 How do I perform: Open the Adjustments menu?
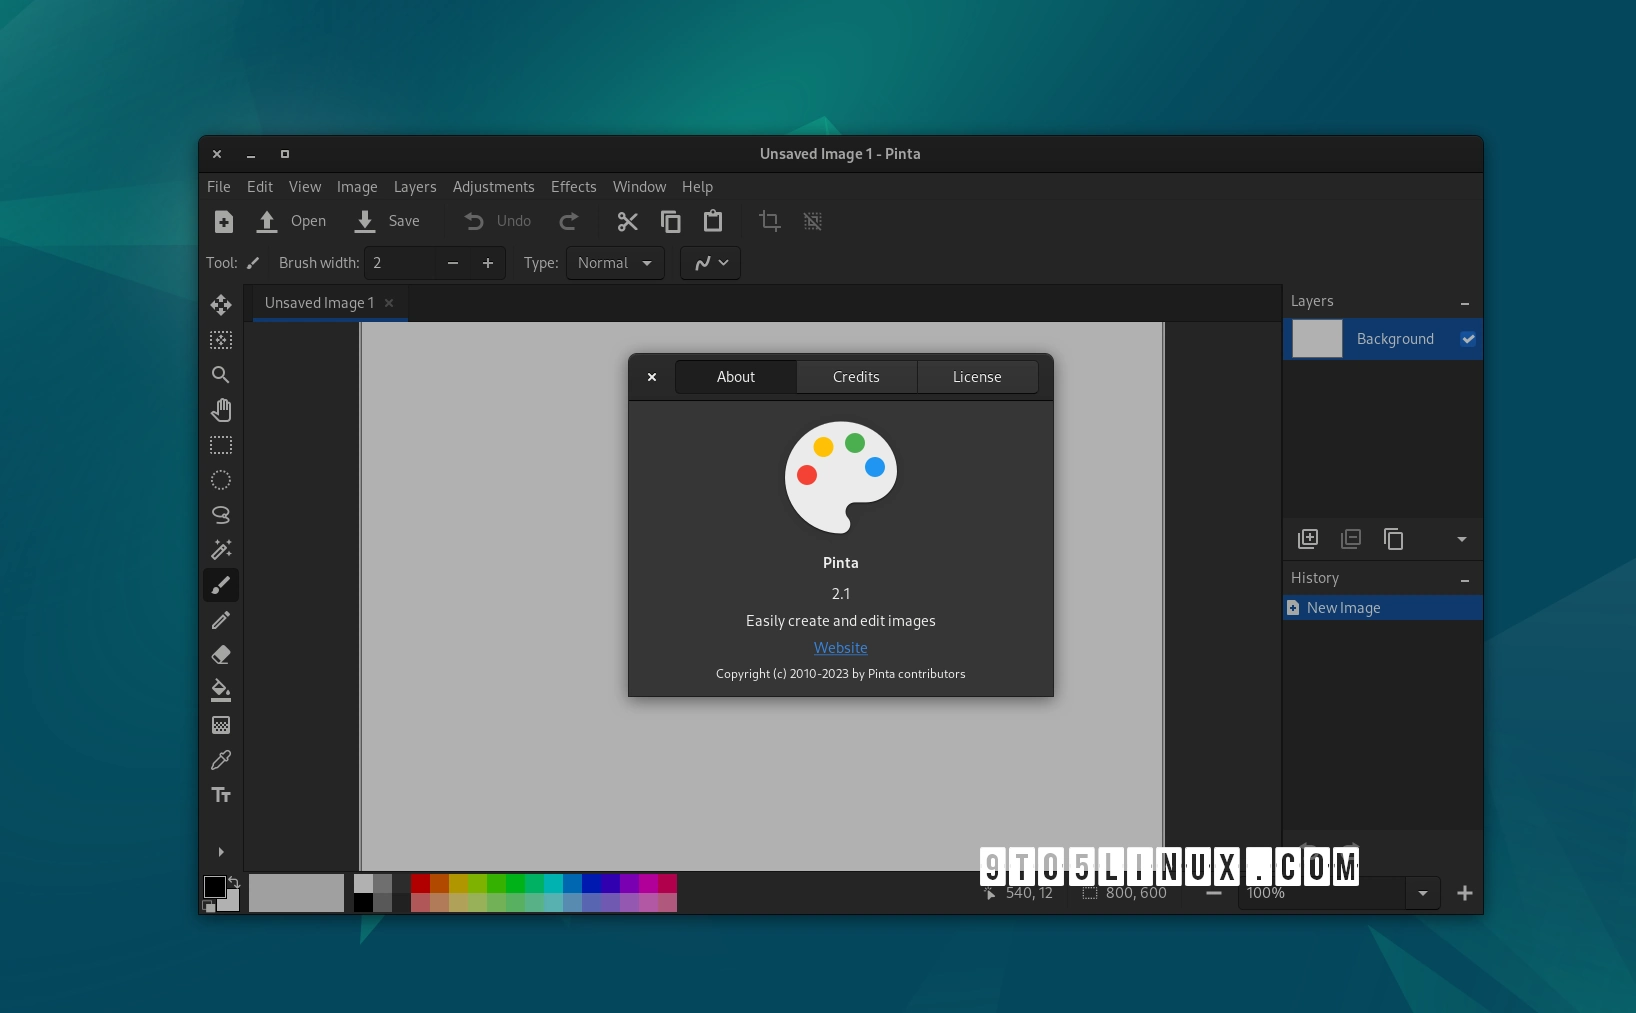(493, 187)
